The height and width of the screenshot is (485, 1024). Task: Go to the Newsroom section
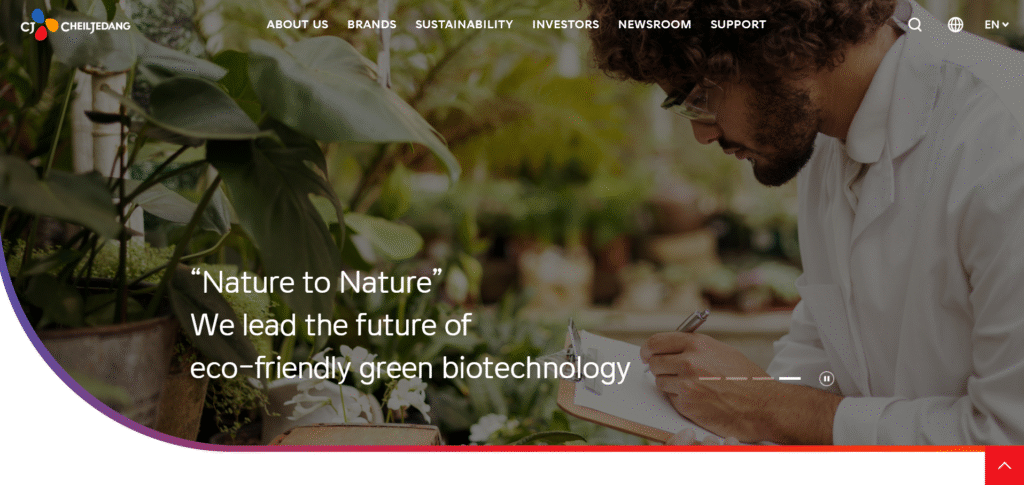[x=654, y=25]
